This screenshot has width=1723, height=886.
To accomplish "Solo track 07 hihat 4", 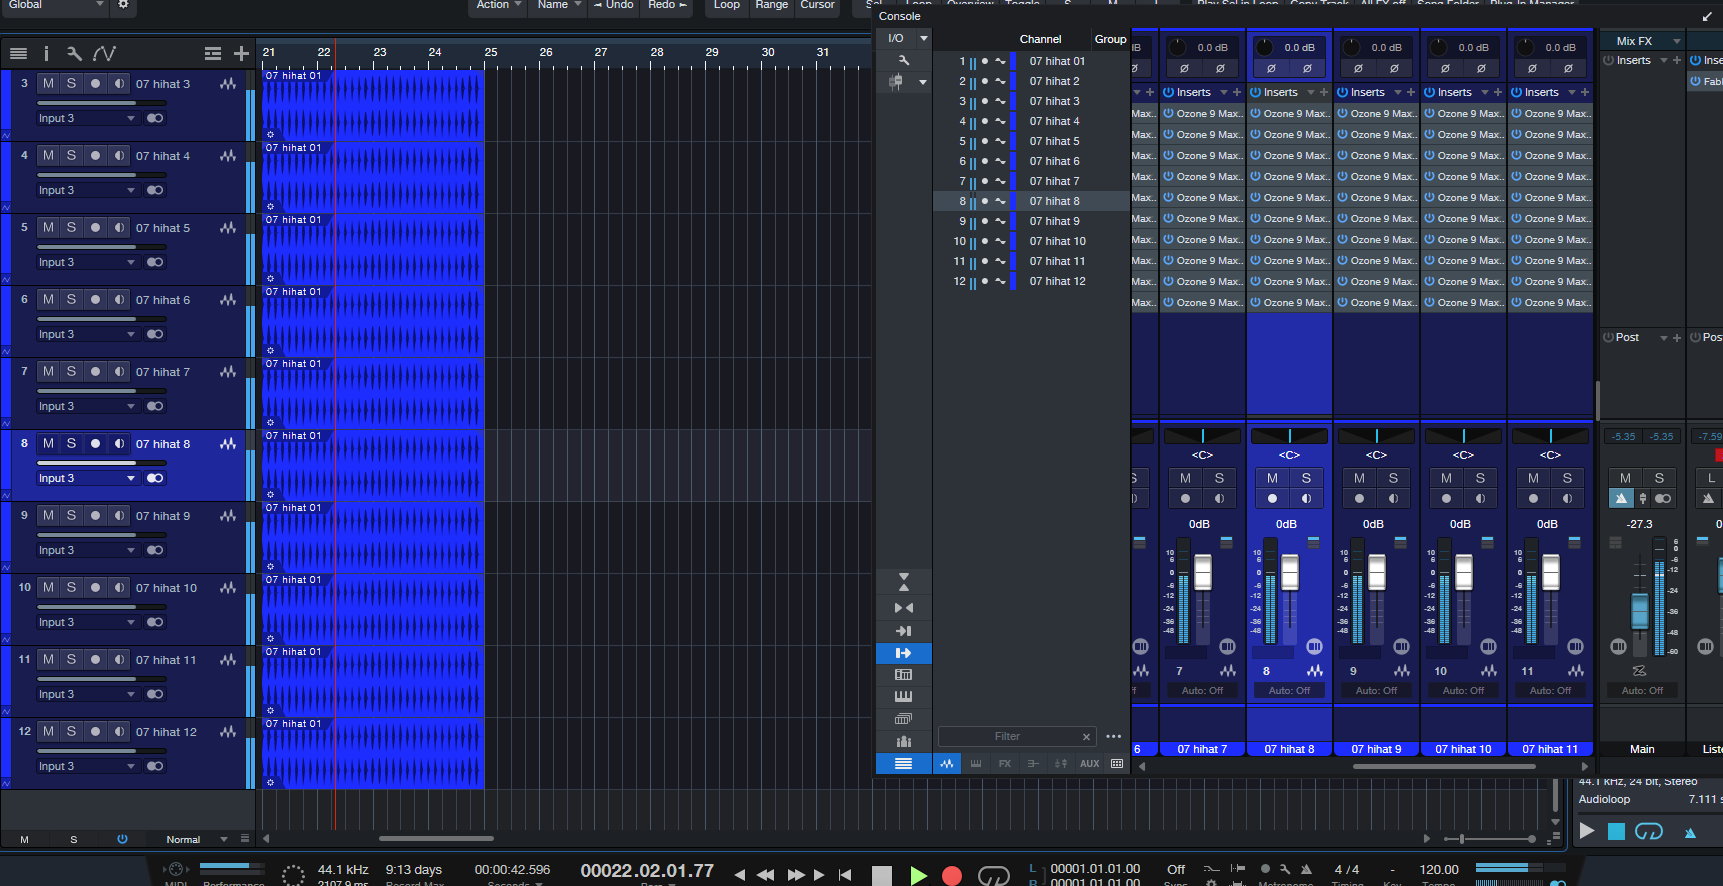I will click(x=71, y=155).
